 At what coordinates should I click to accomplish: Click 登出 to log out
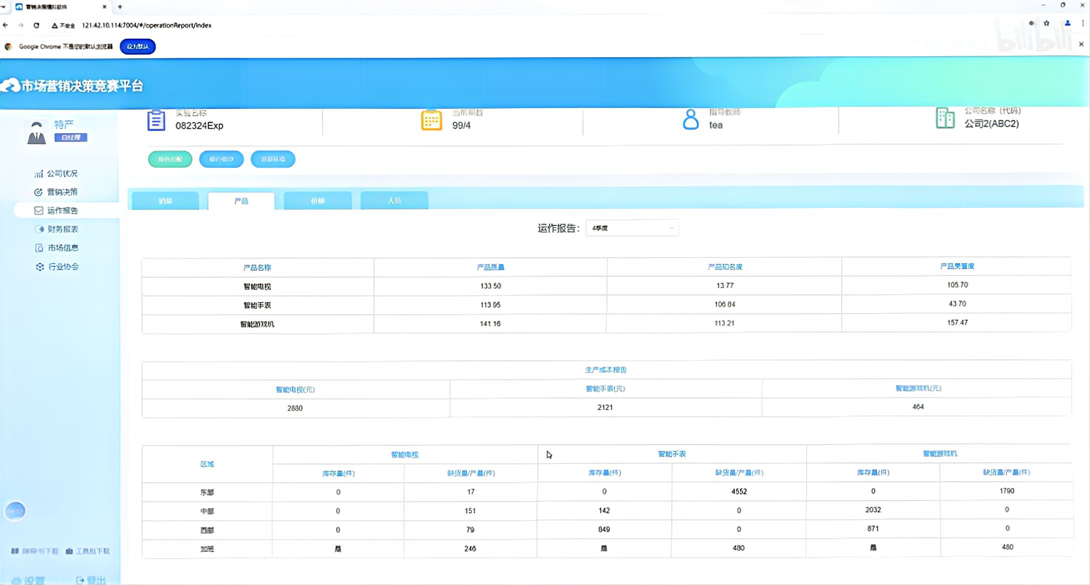click(92, 580)
